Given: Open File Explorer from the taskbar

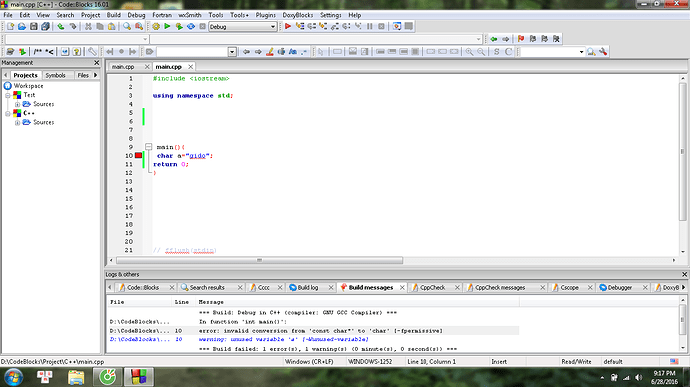Looking at the screenshot, I should point(76,377).
